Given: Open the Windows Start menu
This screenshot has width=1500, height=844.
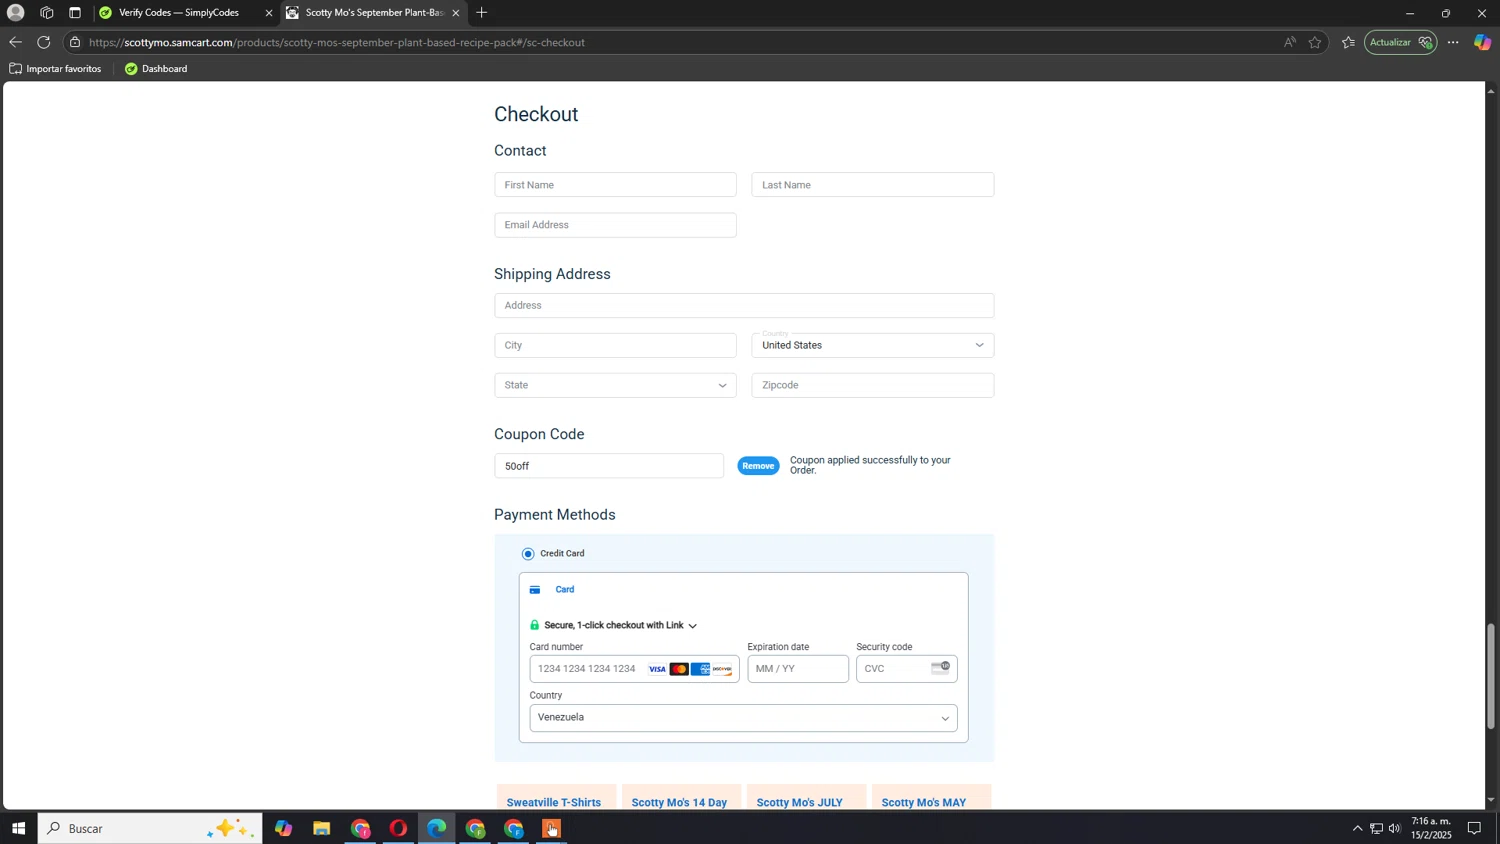Looking at the screenshot, I should pos(18,828).
